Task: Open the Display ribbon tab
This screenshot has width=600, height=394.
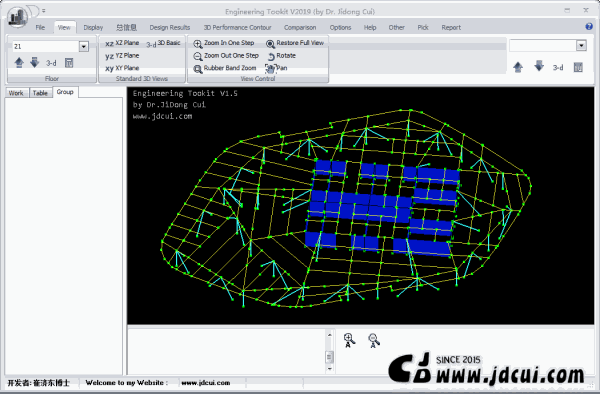Action: [93, 28]
